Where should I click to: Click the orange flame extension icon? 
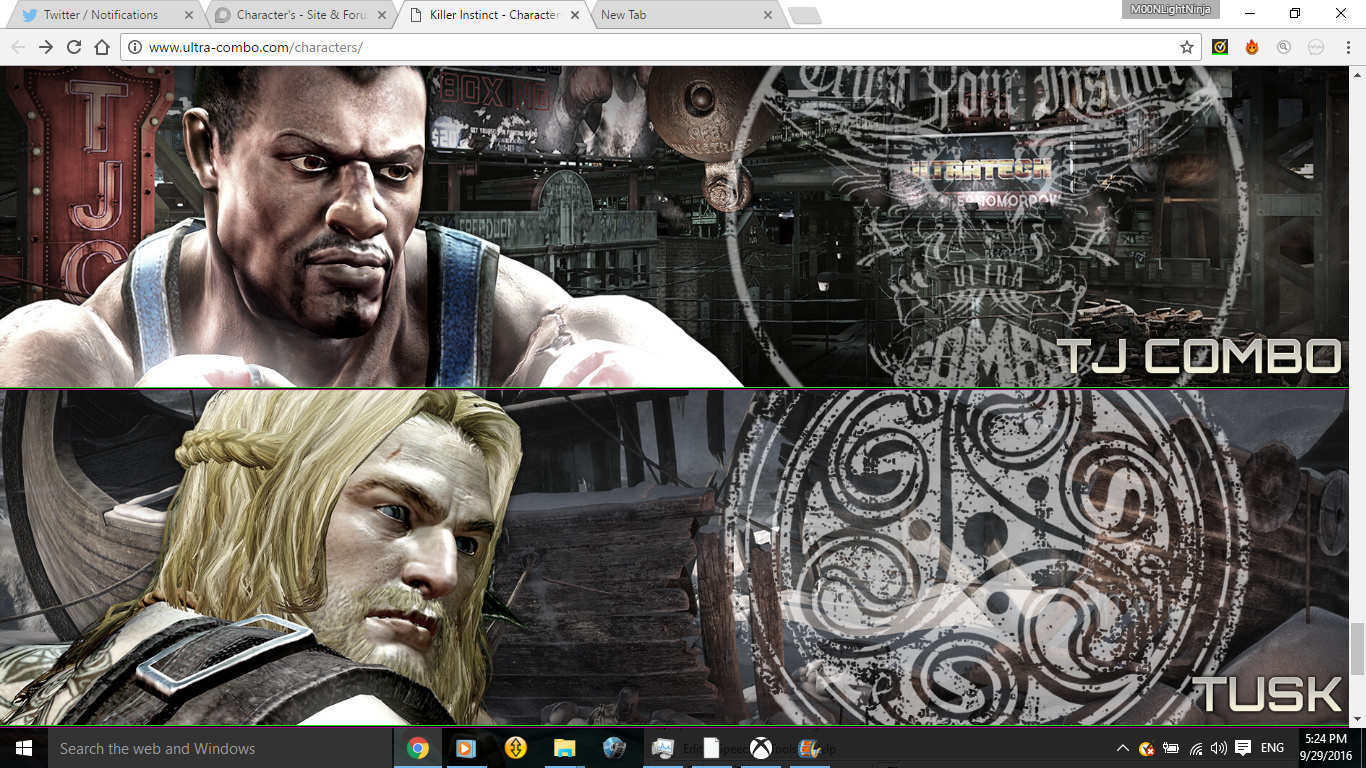[1252, 47]
